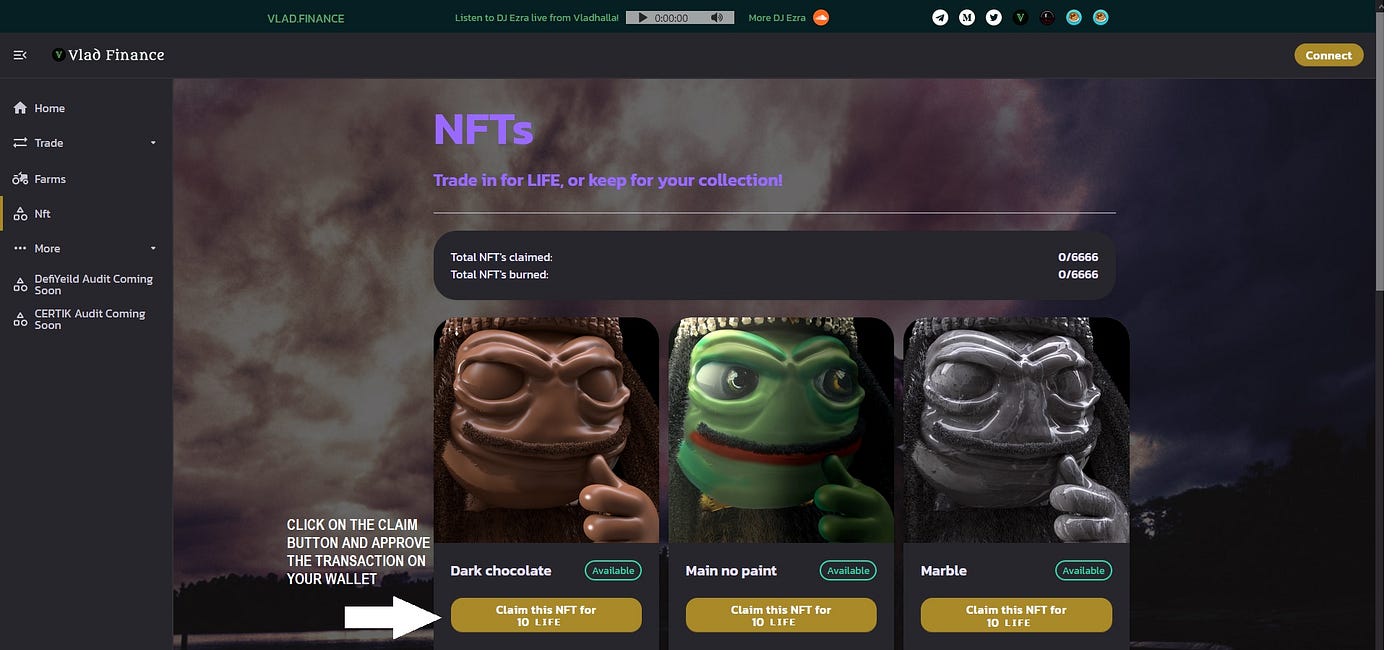
Task: Open the Medium icon link
Action: 967,17
